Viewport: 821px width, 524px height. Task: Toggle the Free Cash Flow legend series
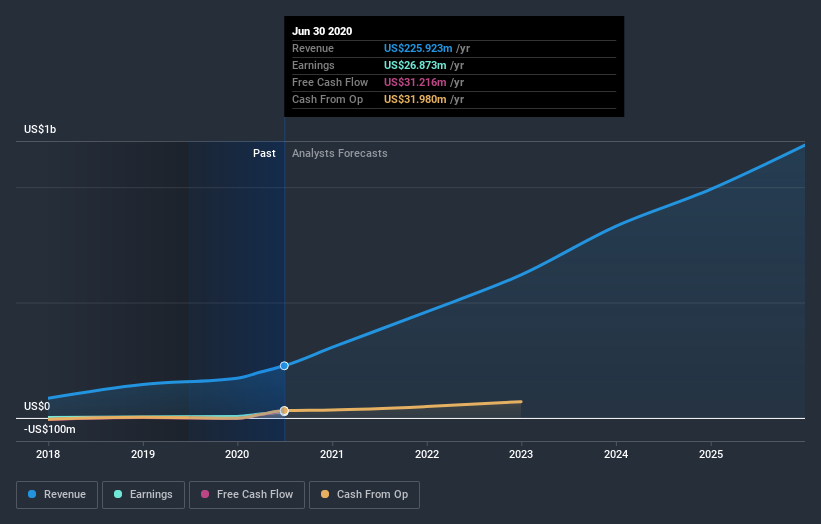[247, 495]
